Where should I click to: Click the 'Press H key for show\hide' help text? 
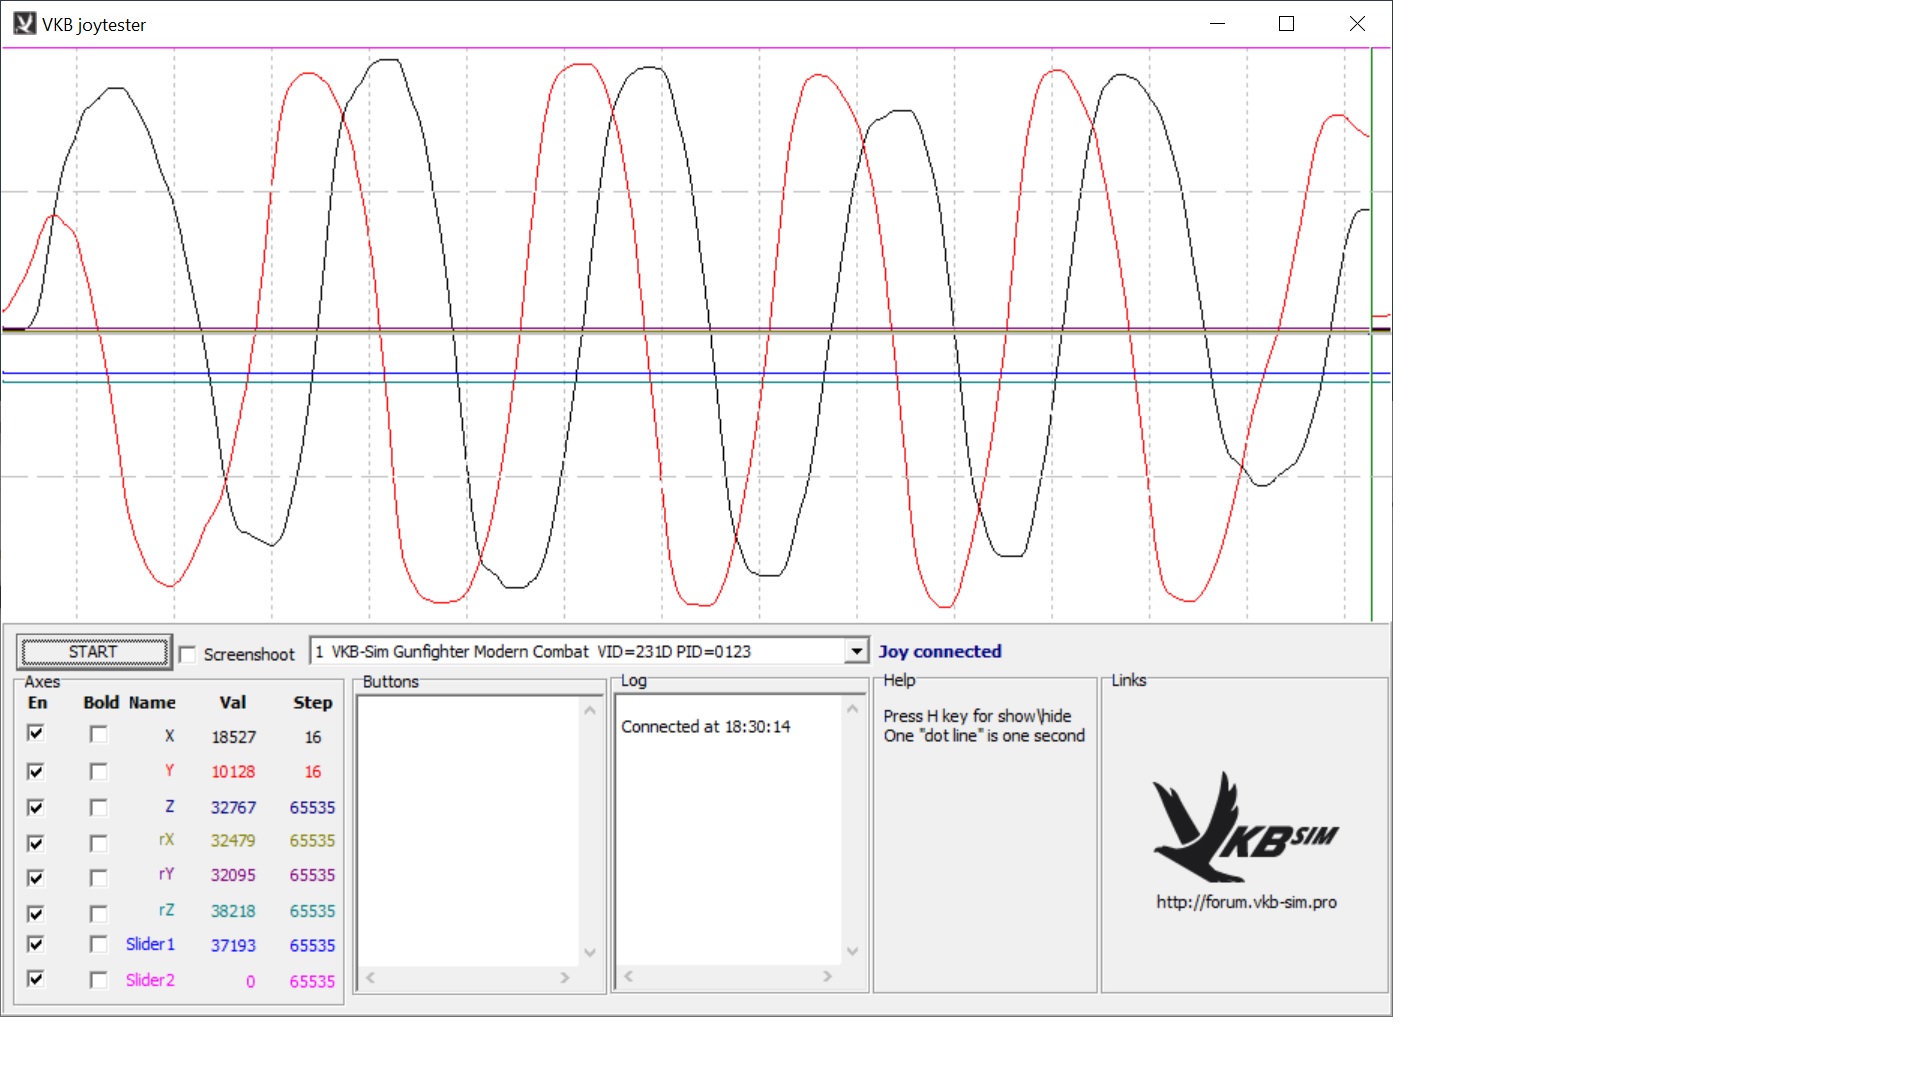[977, 716]
